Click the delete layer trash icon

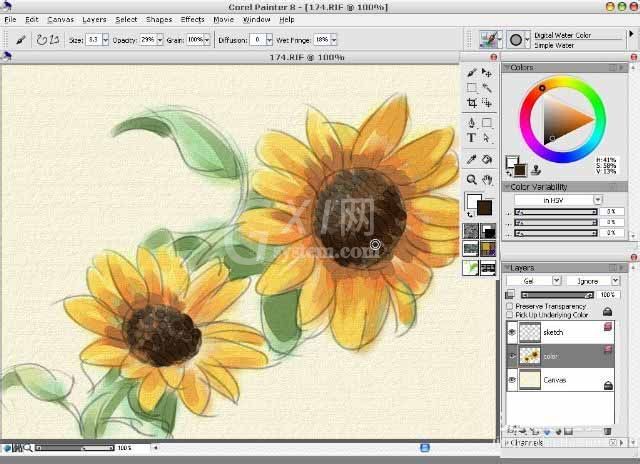pyautogui.click(x=607, y=431)
